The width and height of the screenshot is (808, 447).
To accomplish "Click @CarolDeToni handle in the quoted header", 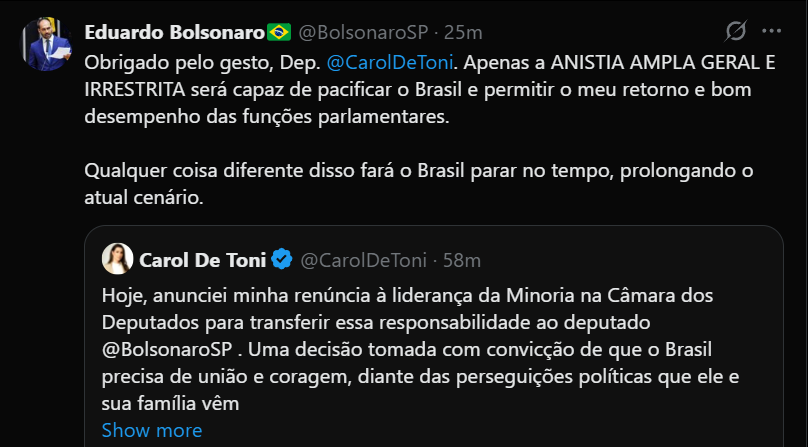I will [x=362, y=260].
